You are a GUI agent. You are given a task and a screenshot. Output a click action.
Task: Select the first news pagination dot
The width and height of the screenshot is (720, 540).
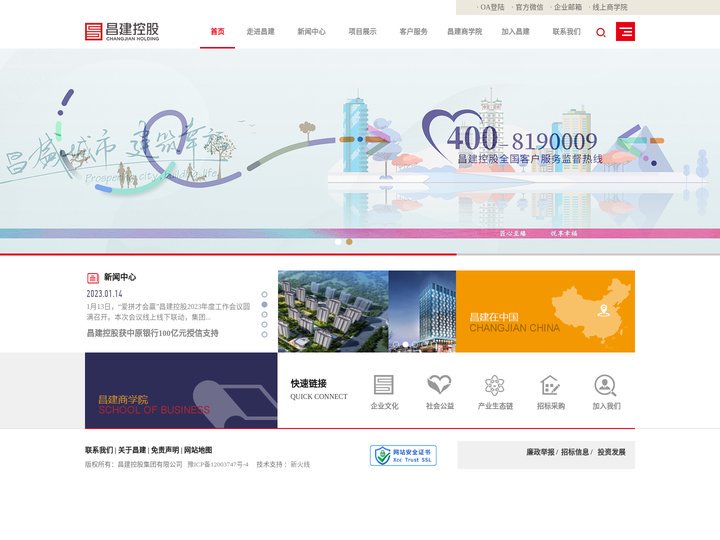click(264, 294)
